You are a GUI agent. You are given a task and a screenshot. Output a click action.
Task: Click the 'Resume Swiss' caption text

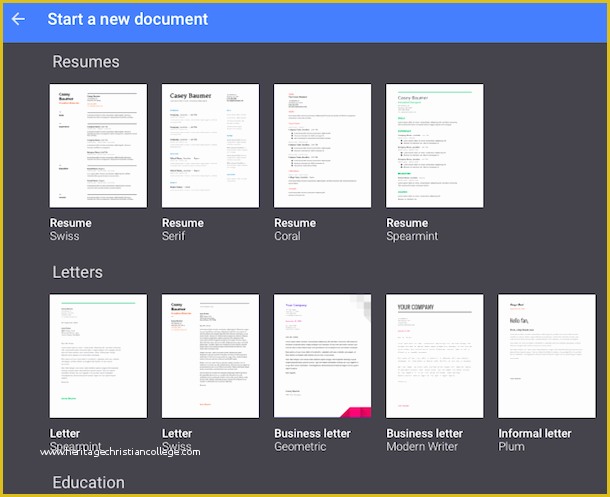point(70,229)
